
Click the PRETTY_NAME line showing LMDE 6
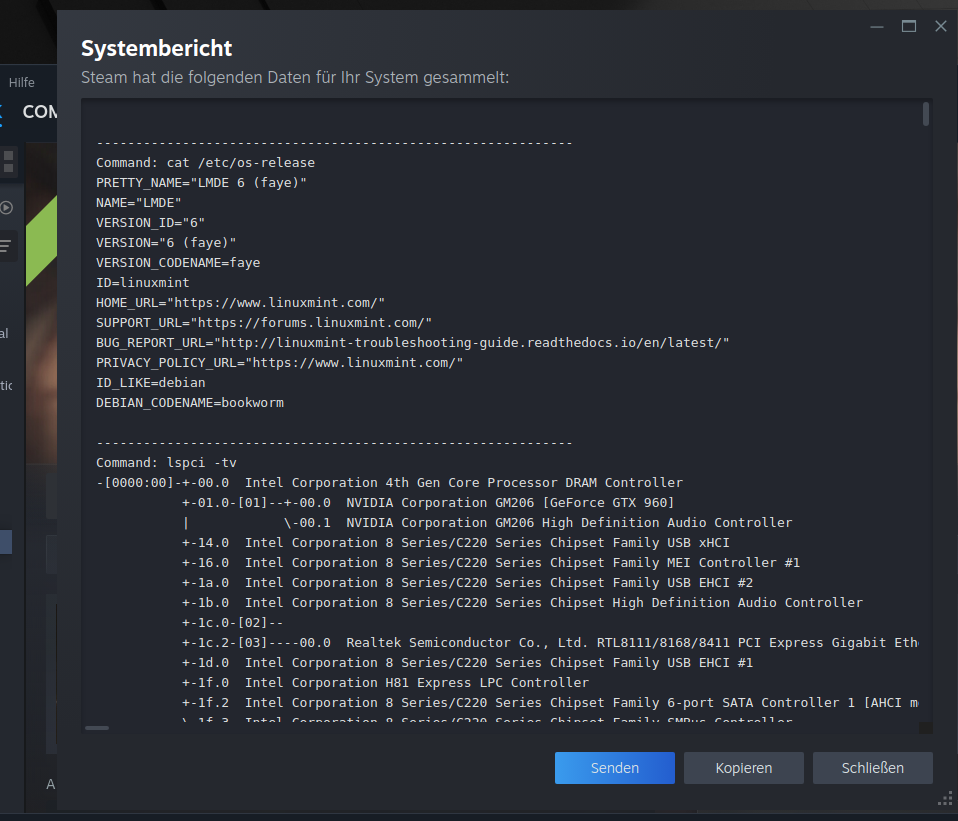[200, 182]
